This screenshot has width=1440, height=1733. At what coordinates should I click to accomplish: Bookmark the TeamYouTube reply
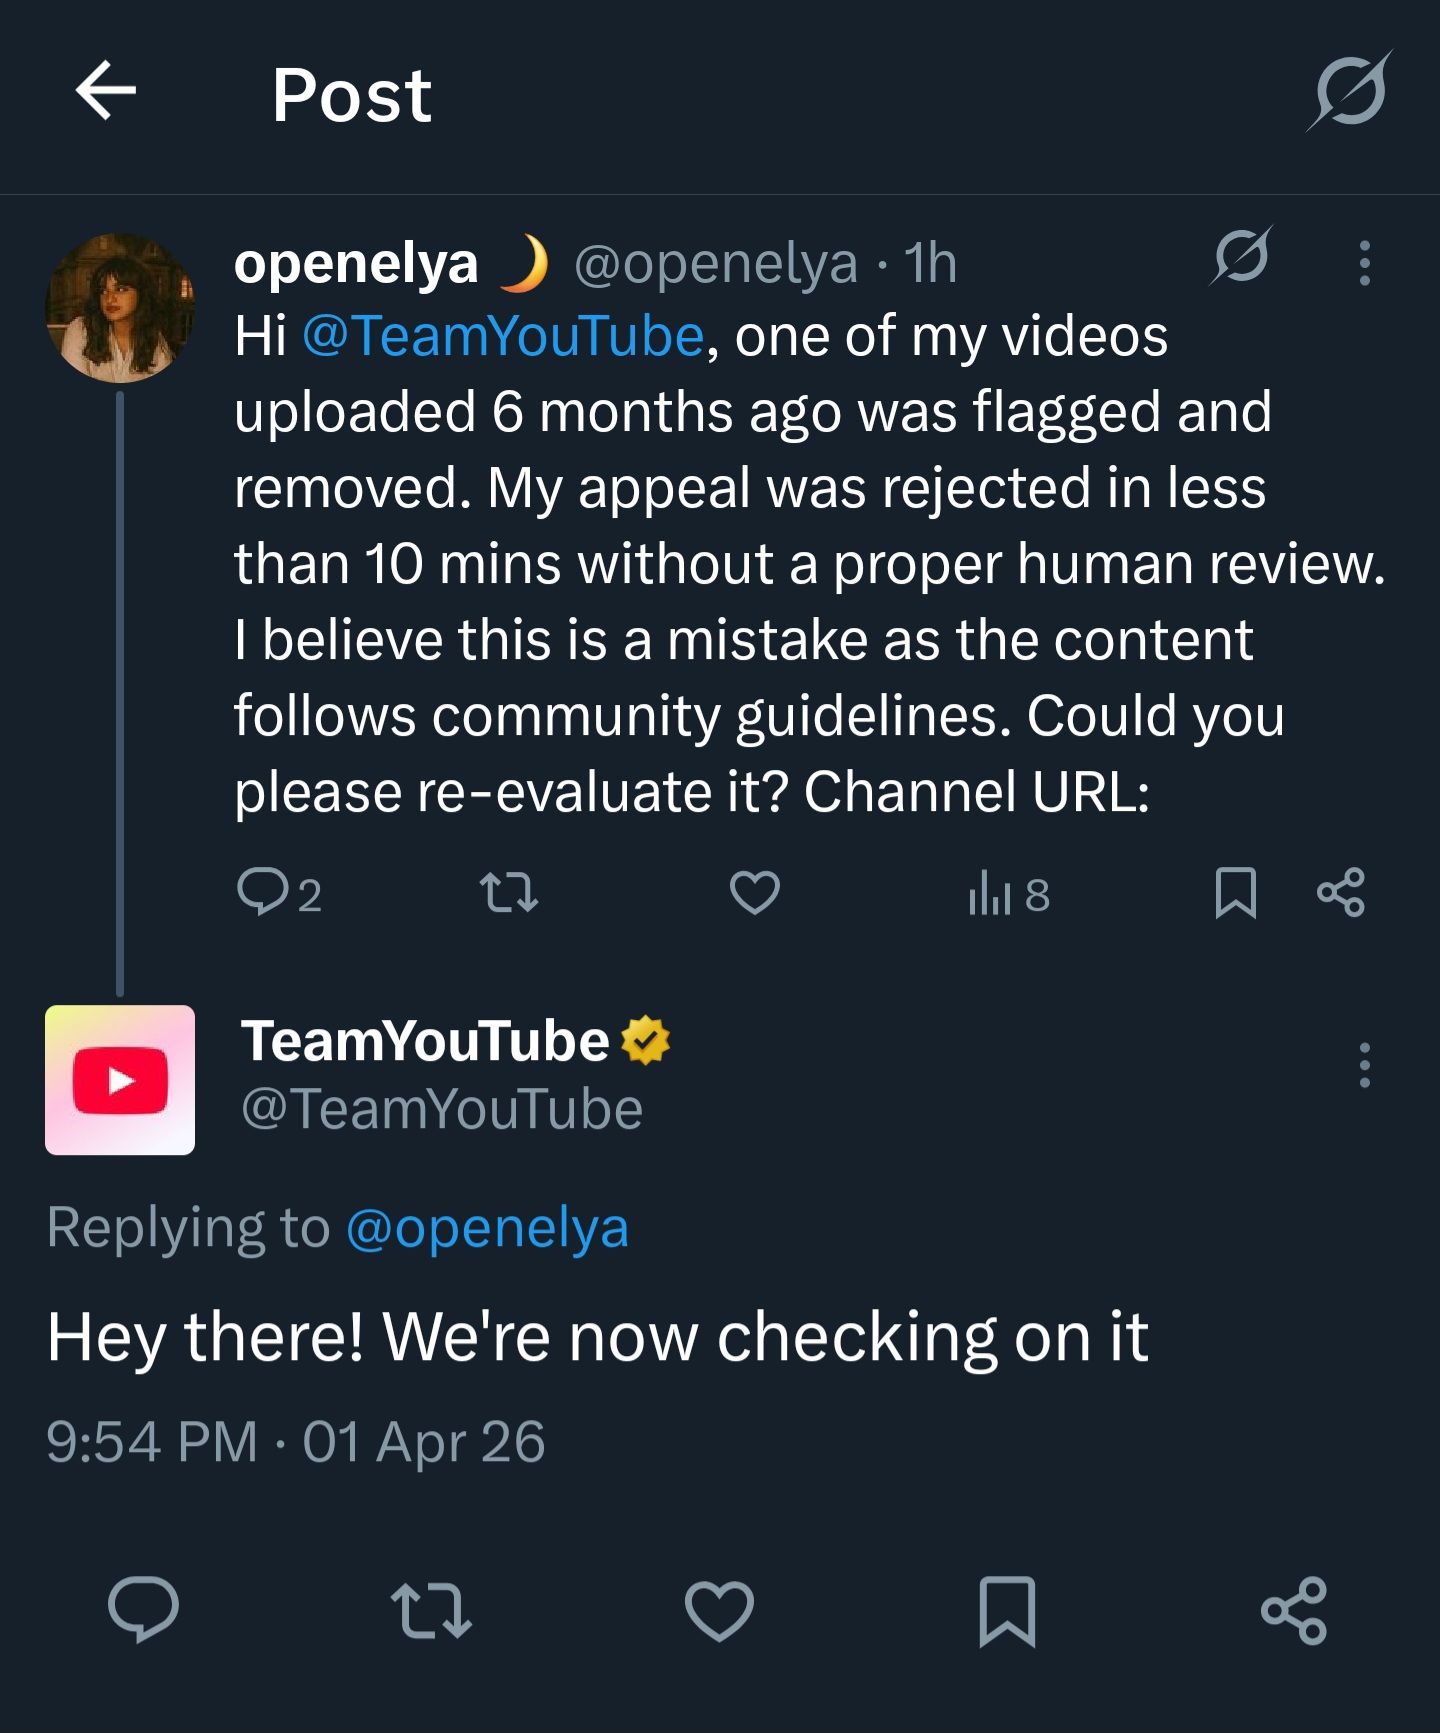coord(1007,1610)
